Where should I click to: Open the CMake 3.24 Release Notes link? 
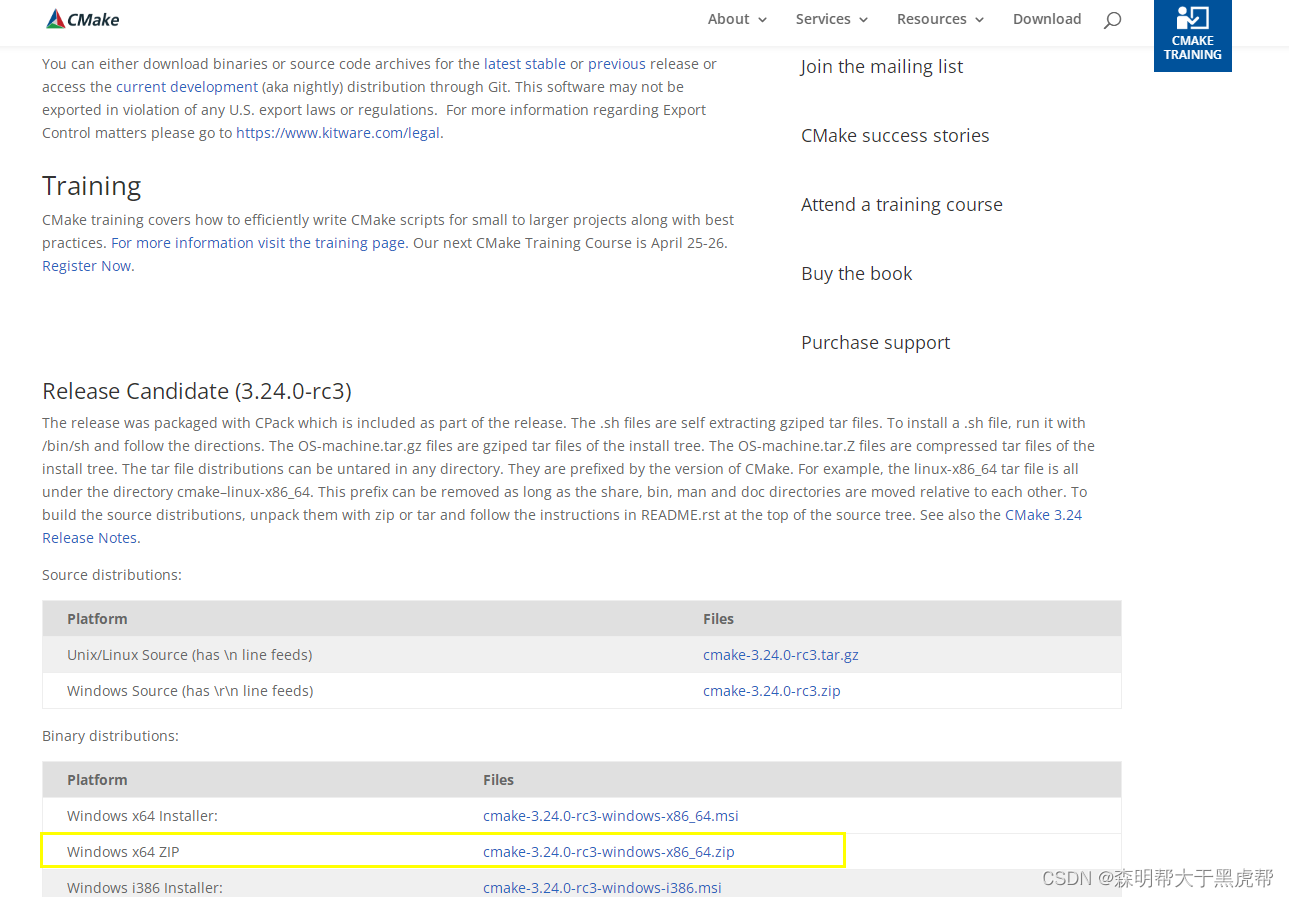click(1043, 515)
